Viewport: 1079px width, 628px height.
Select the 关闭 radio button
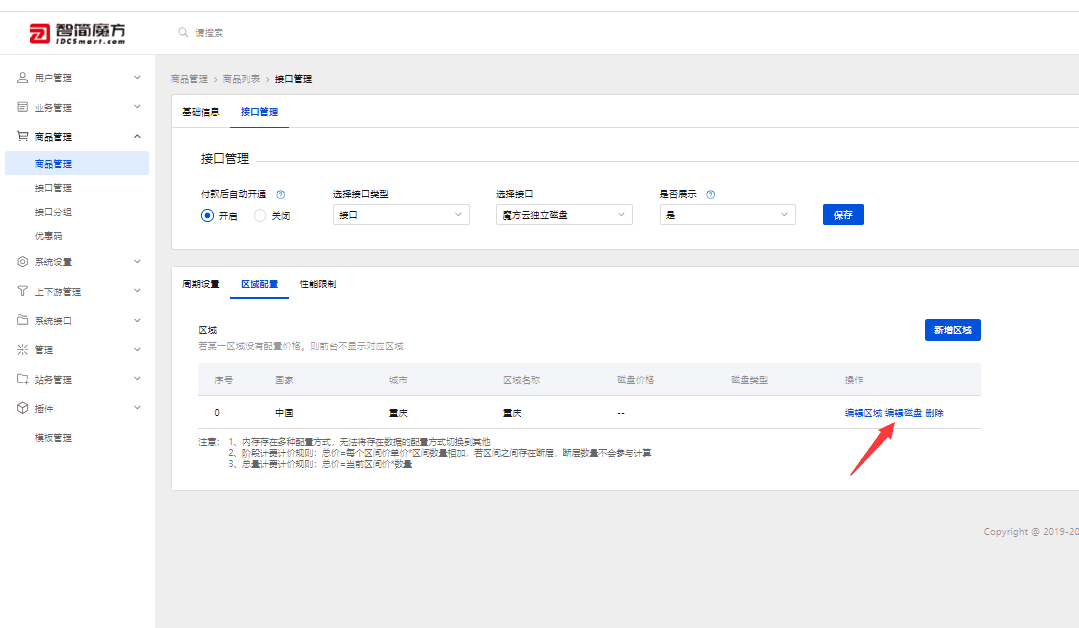click(x=260, y=215)
